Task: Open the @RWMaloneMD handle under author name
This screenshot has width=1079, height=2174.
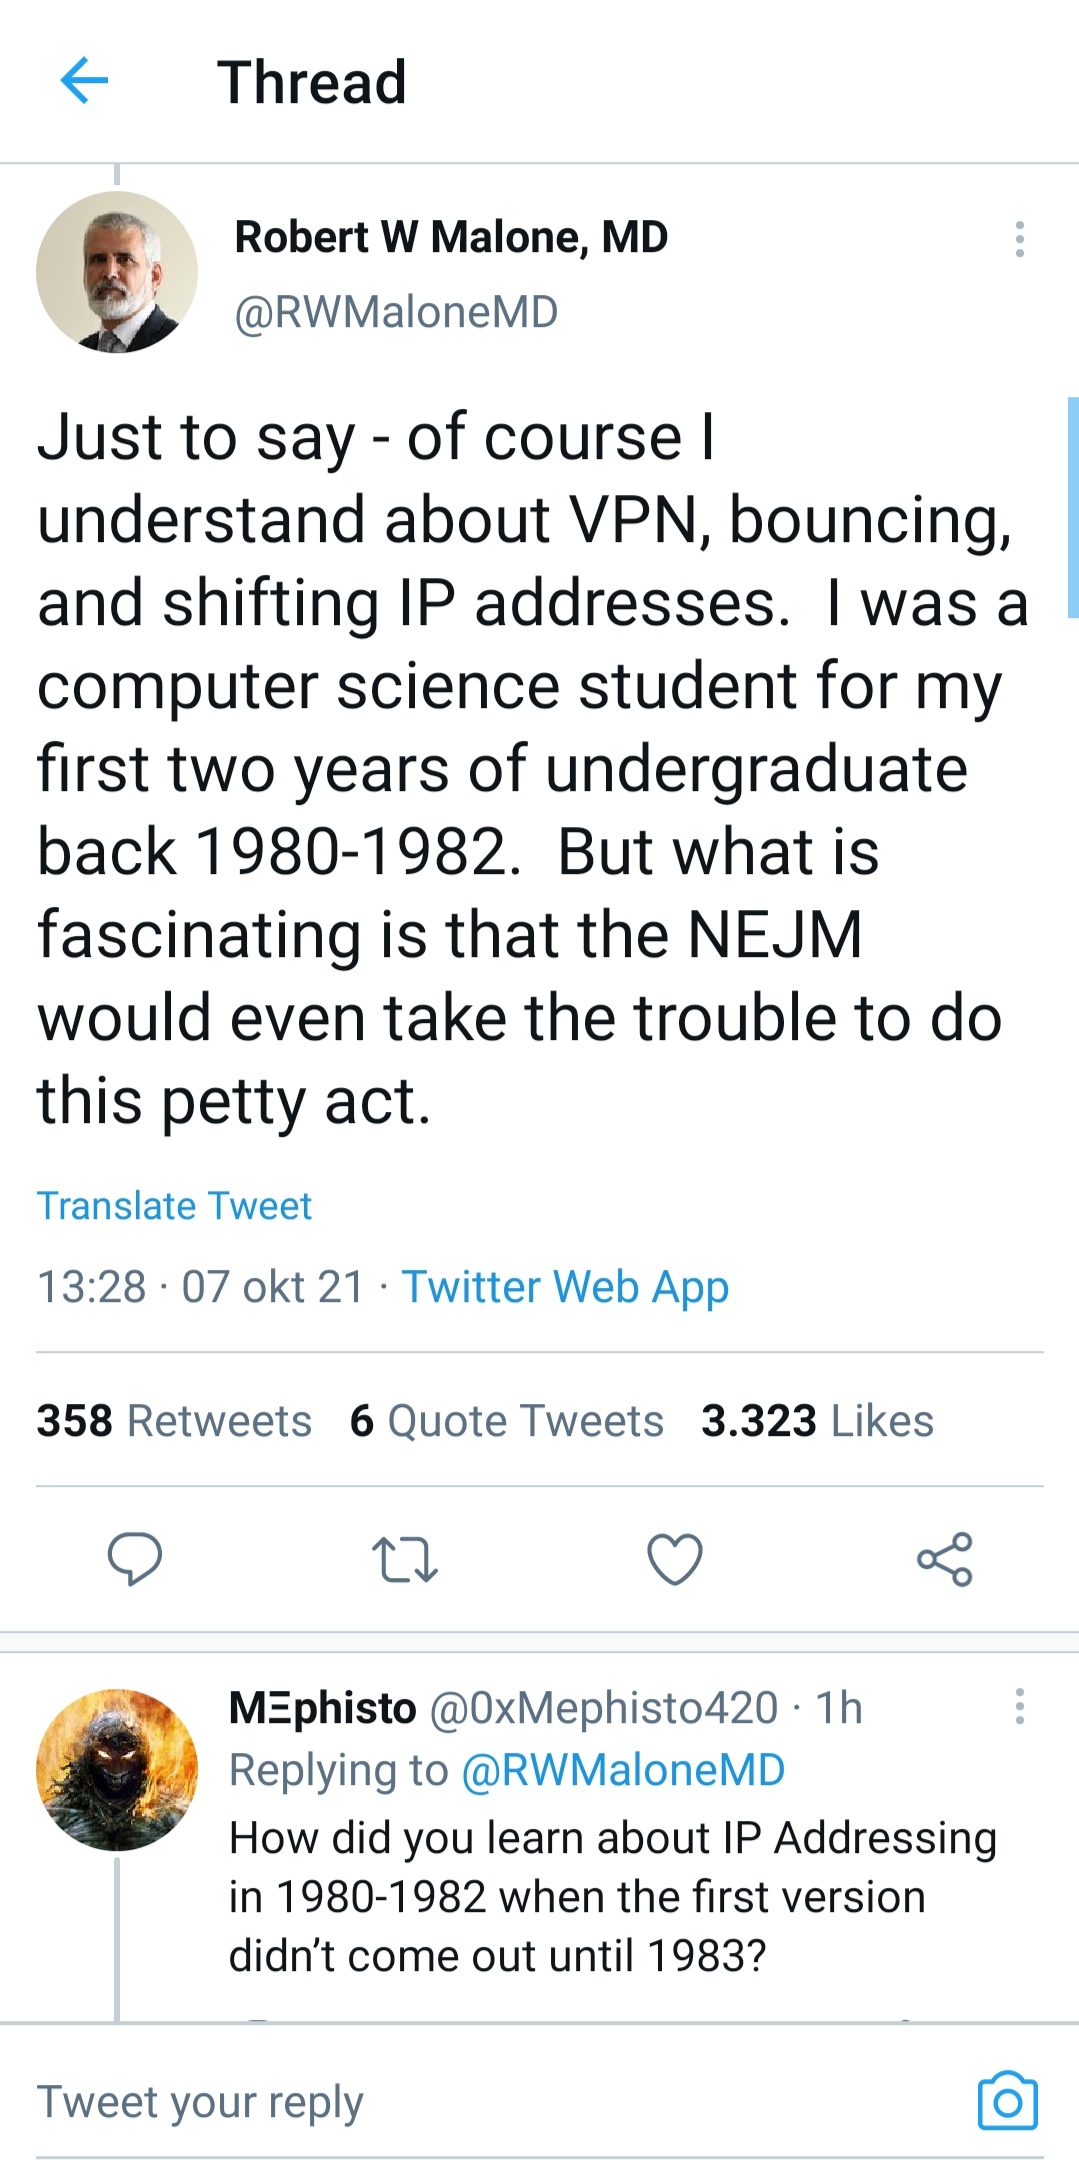Action: click(396, 312)
